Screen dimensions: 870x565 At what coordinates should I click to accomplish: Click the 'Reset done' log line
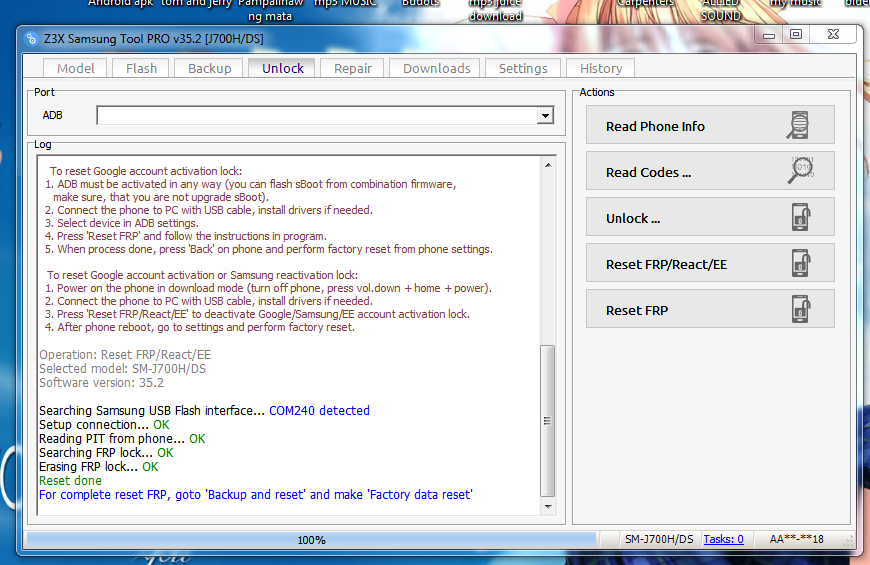pyautogui.click(x=70, y=481)
